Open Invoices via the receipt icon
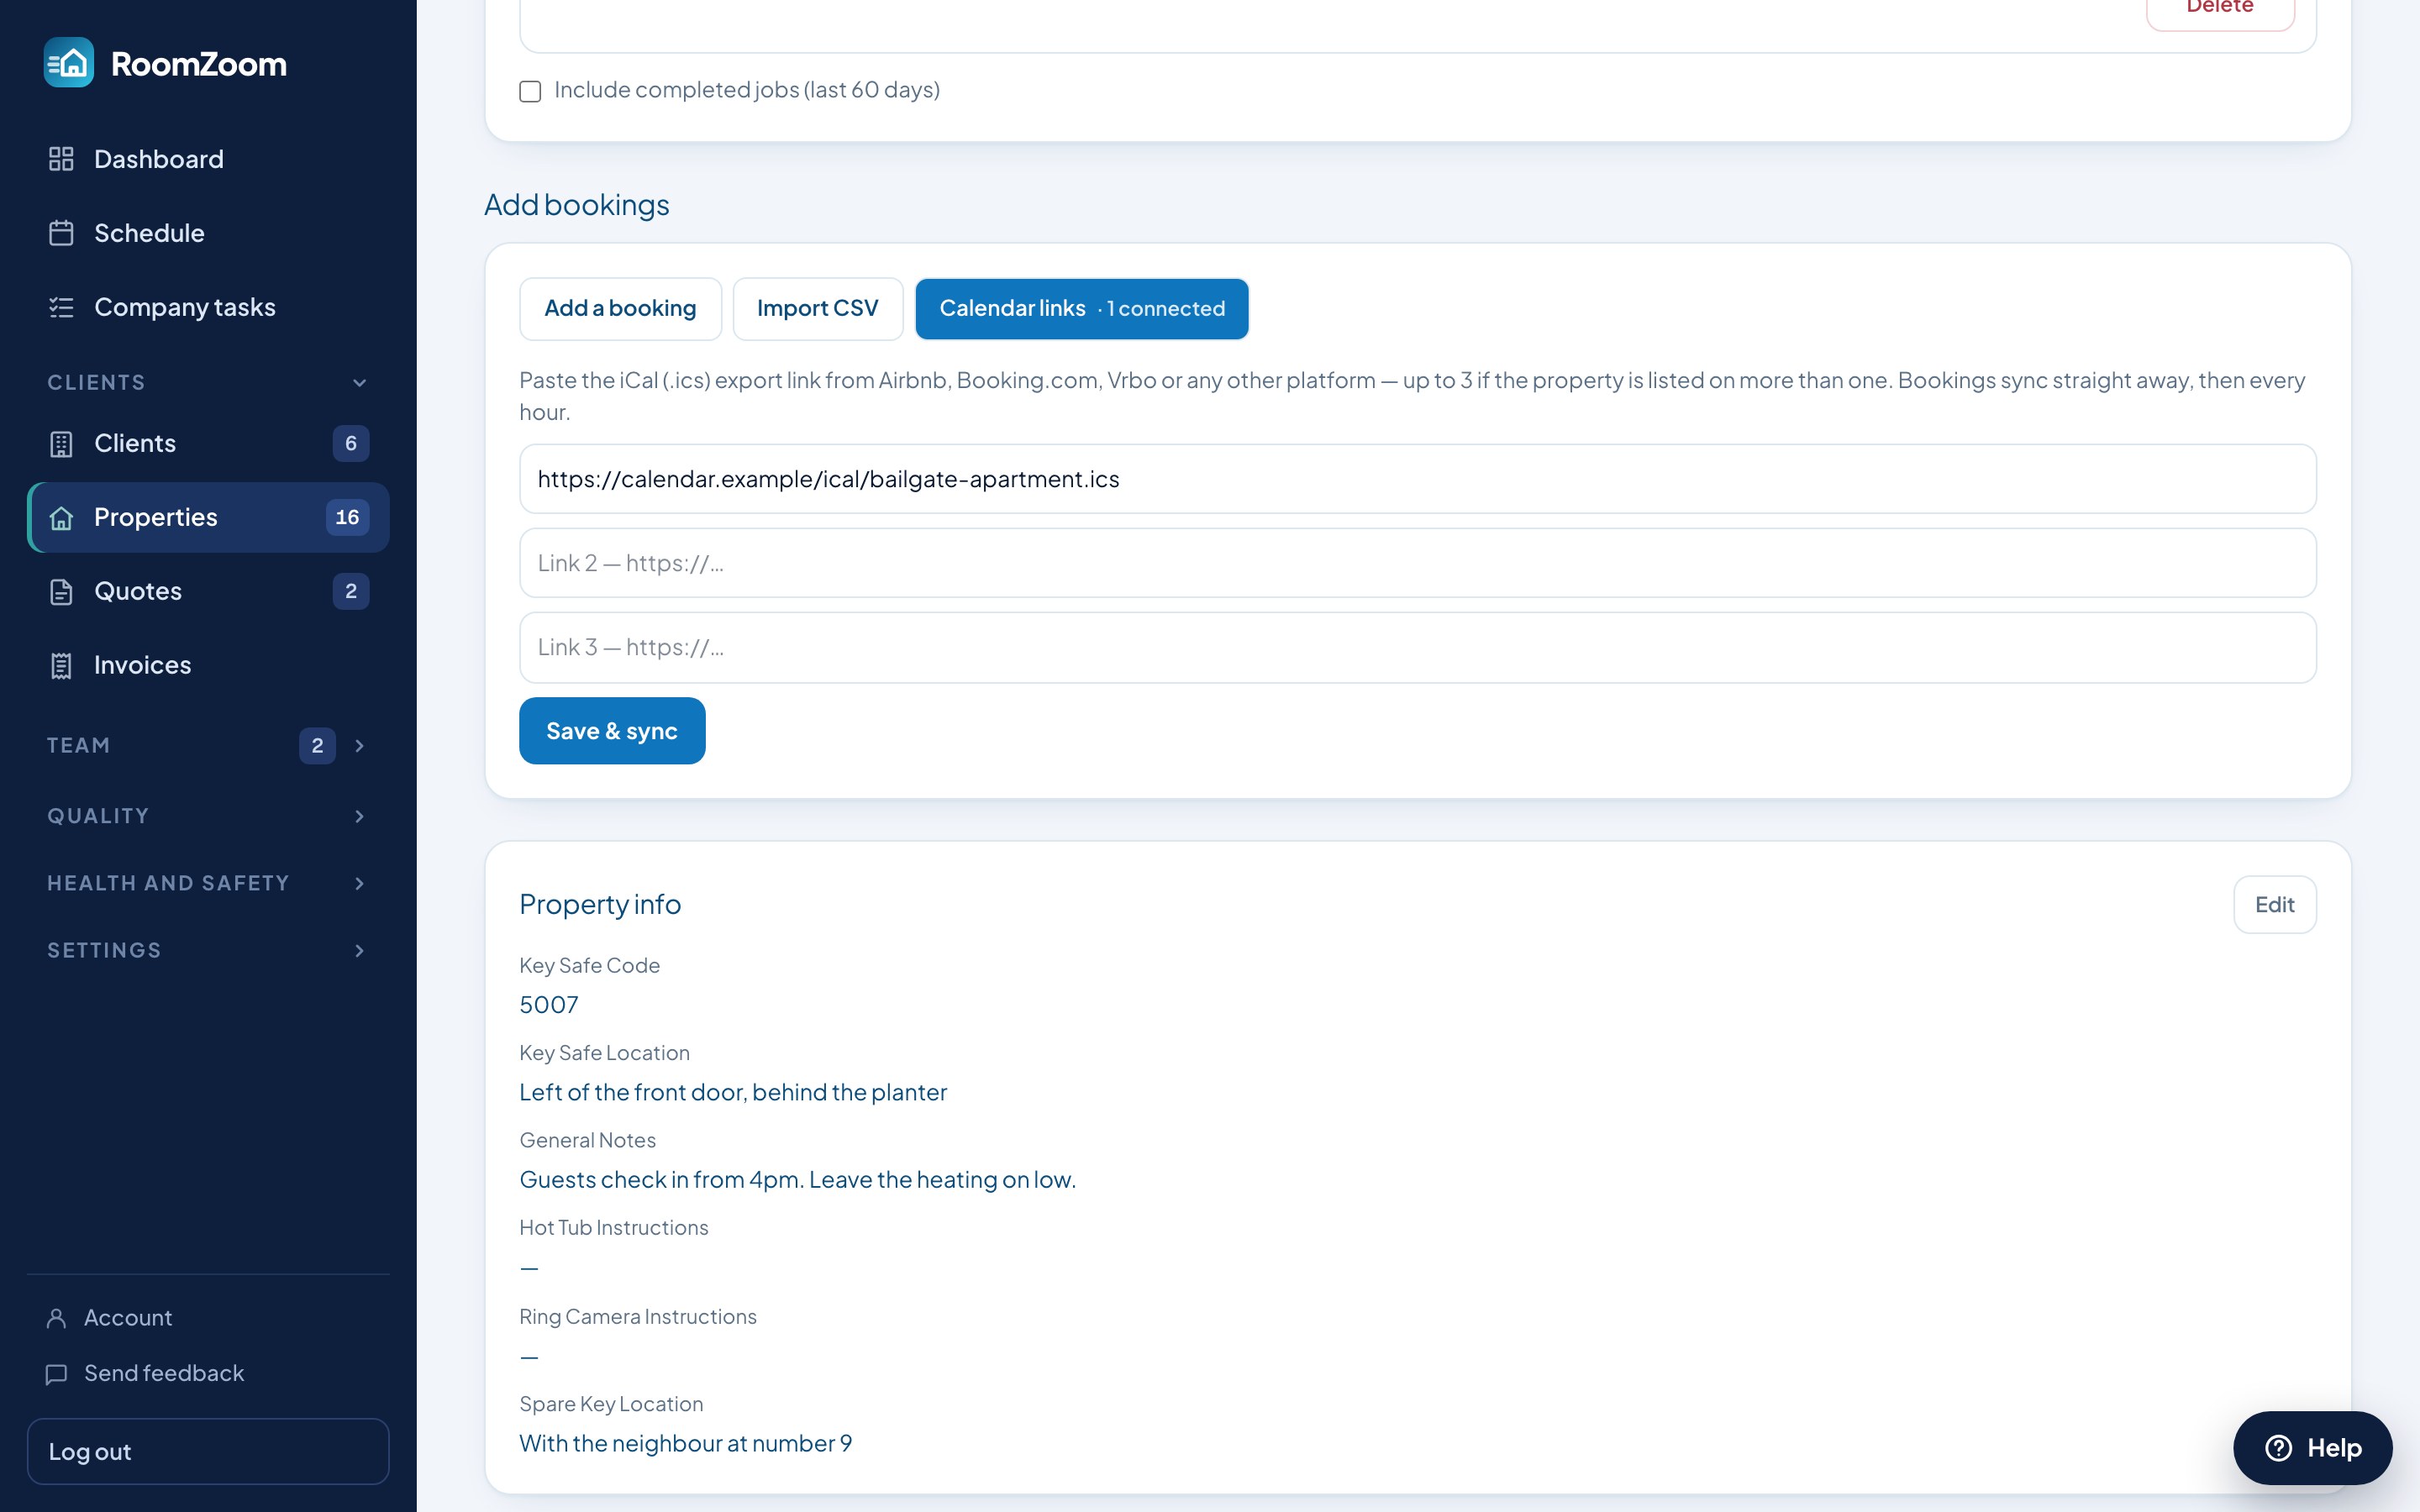 click(61, 665)
